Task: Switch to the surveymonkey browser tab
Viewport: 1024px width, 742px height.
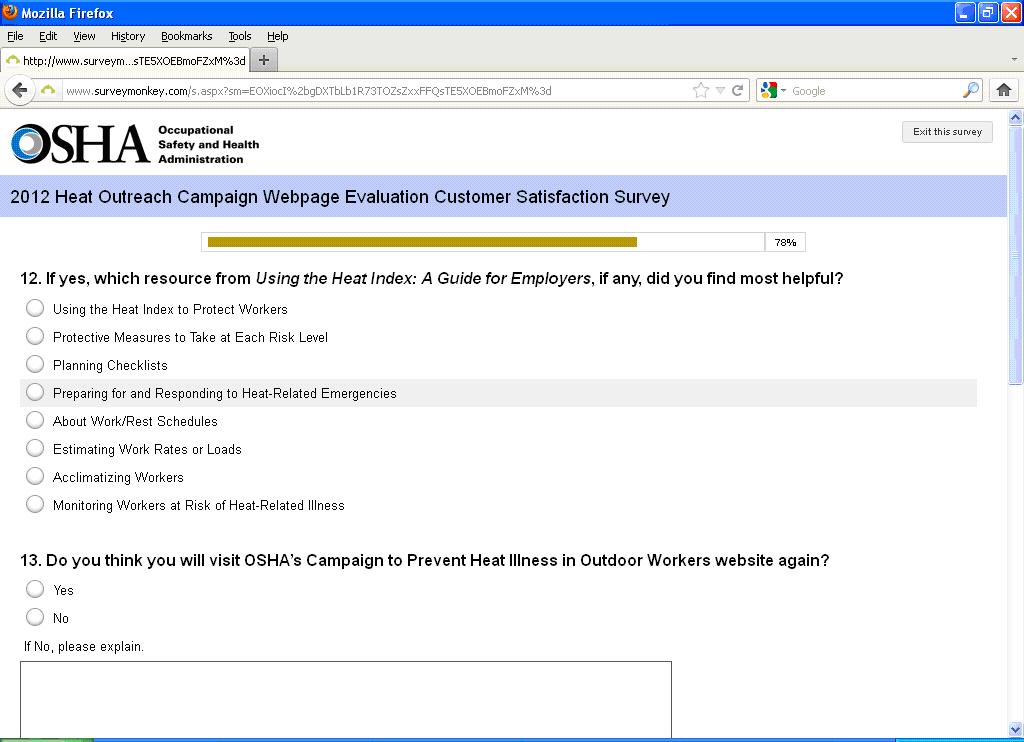Action: coord(125,61)
